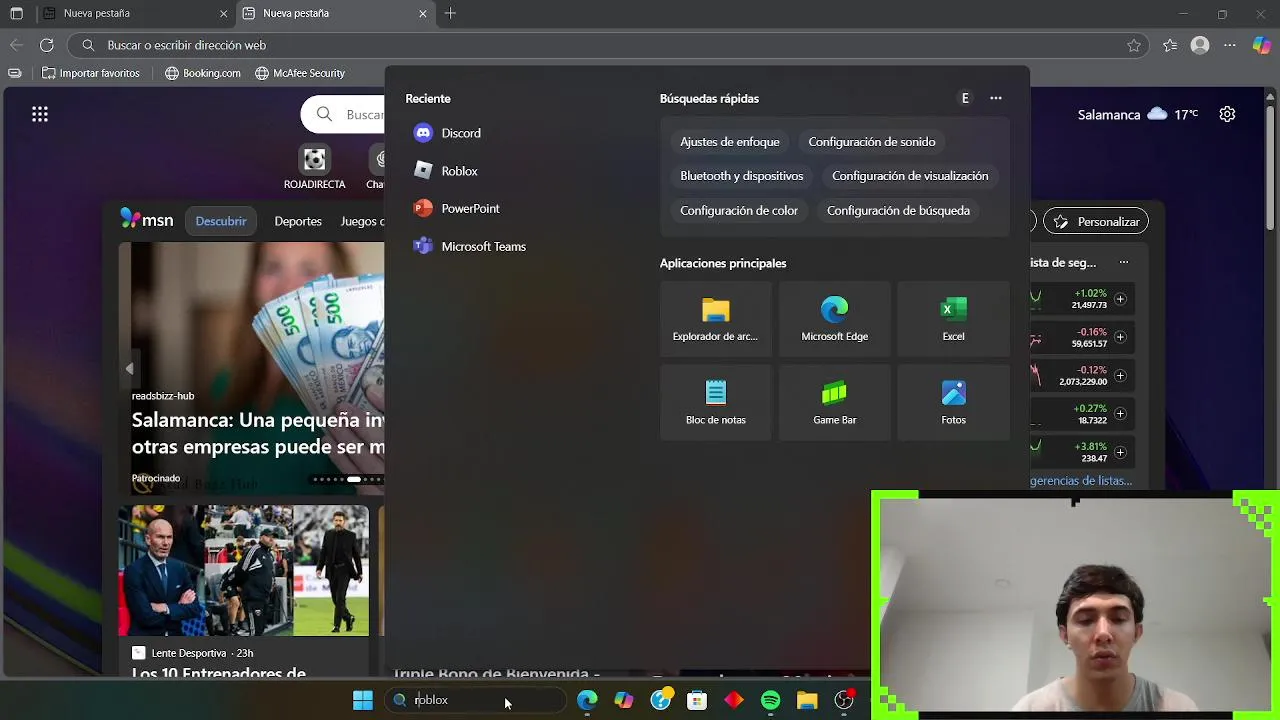Open Importar favoritos bookmark
The width and height of the screenshot is (1280, 720).
pyautogui.click(x=89, y=73)
